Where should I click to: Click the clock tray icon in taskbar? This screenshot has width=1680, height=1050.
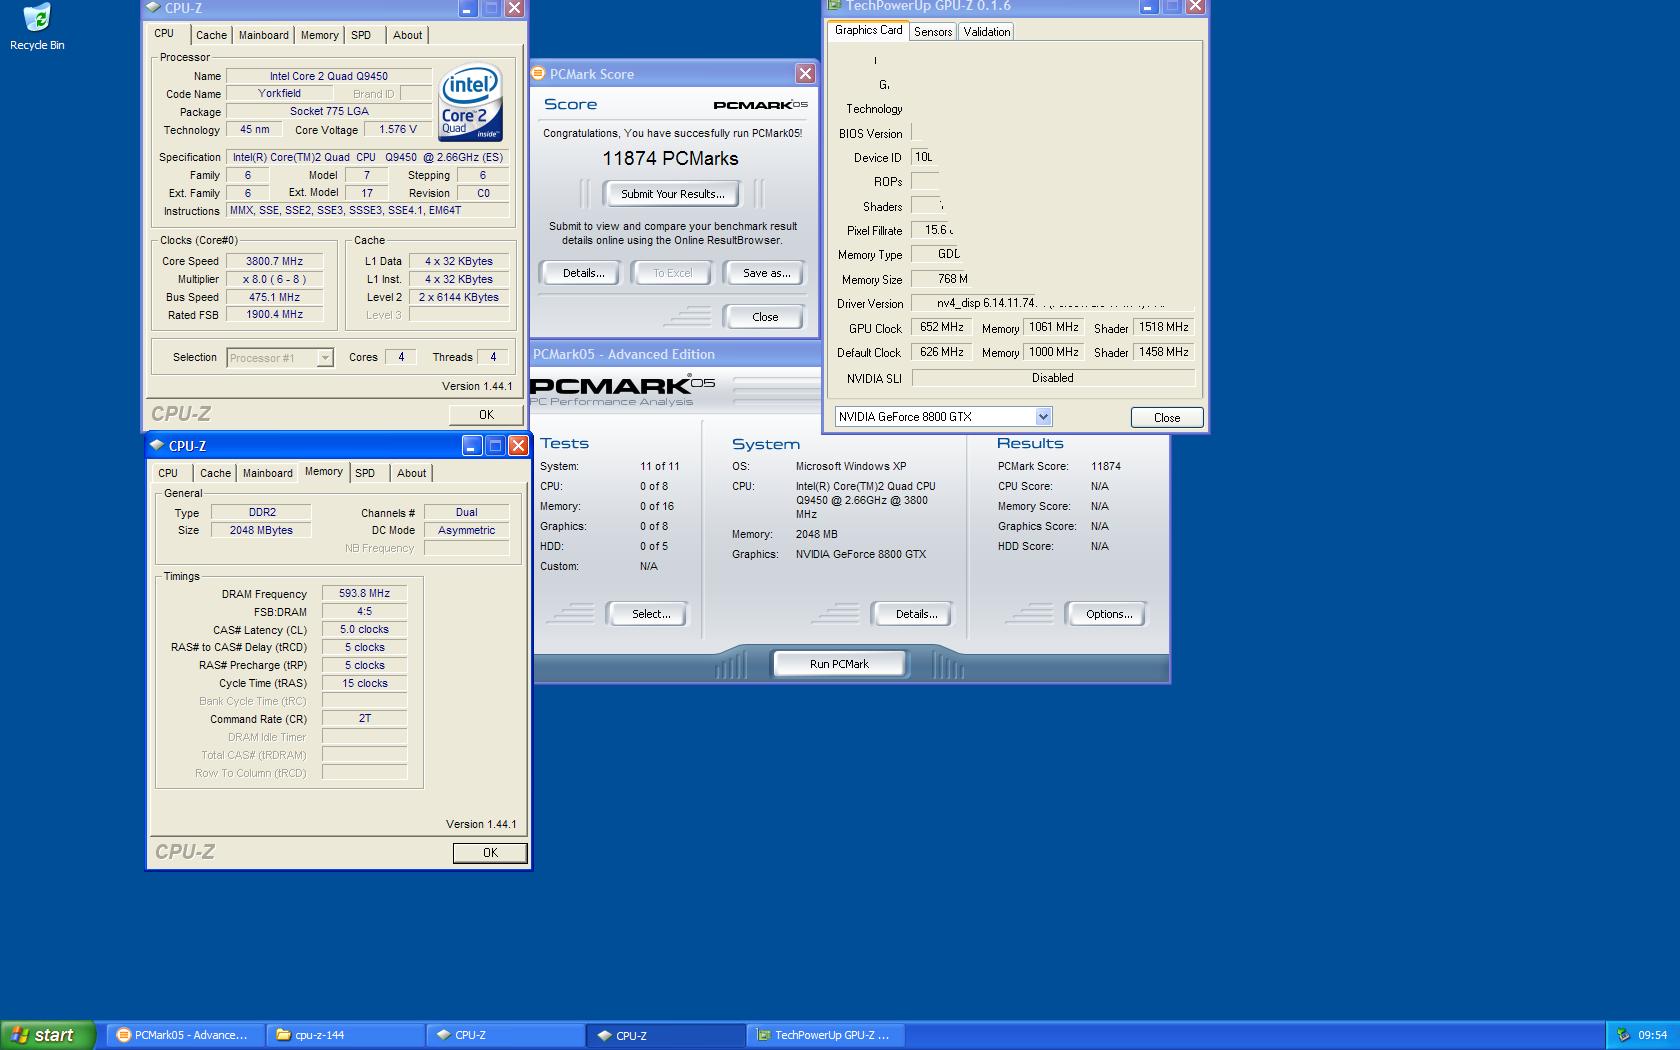point(1623,1035)
